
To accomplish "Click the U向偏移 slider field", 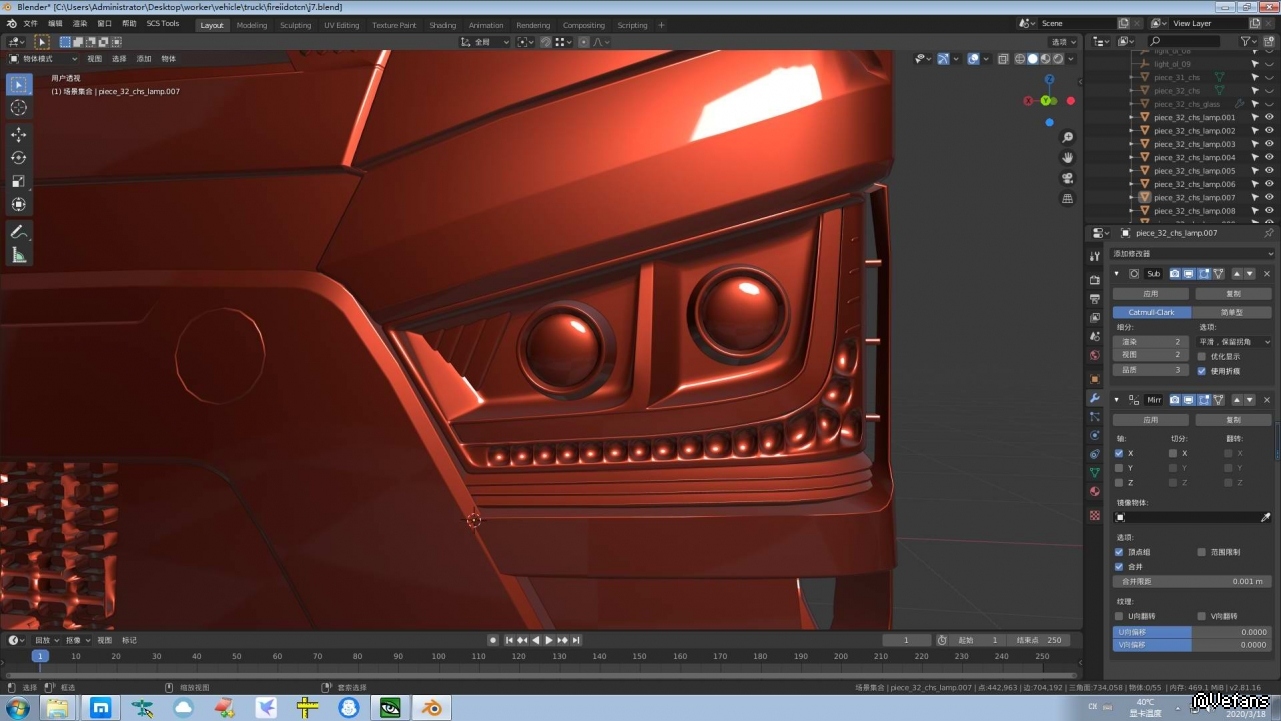I will [1191, 632].
